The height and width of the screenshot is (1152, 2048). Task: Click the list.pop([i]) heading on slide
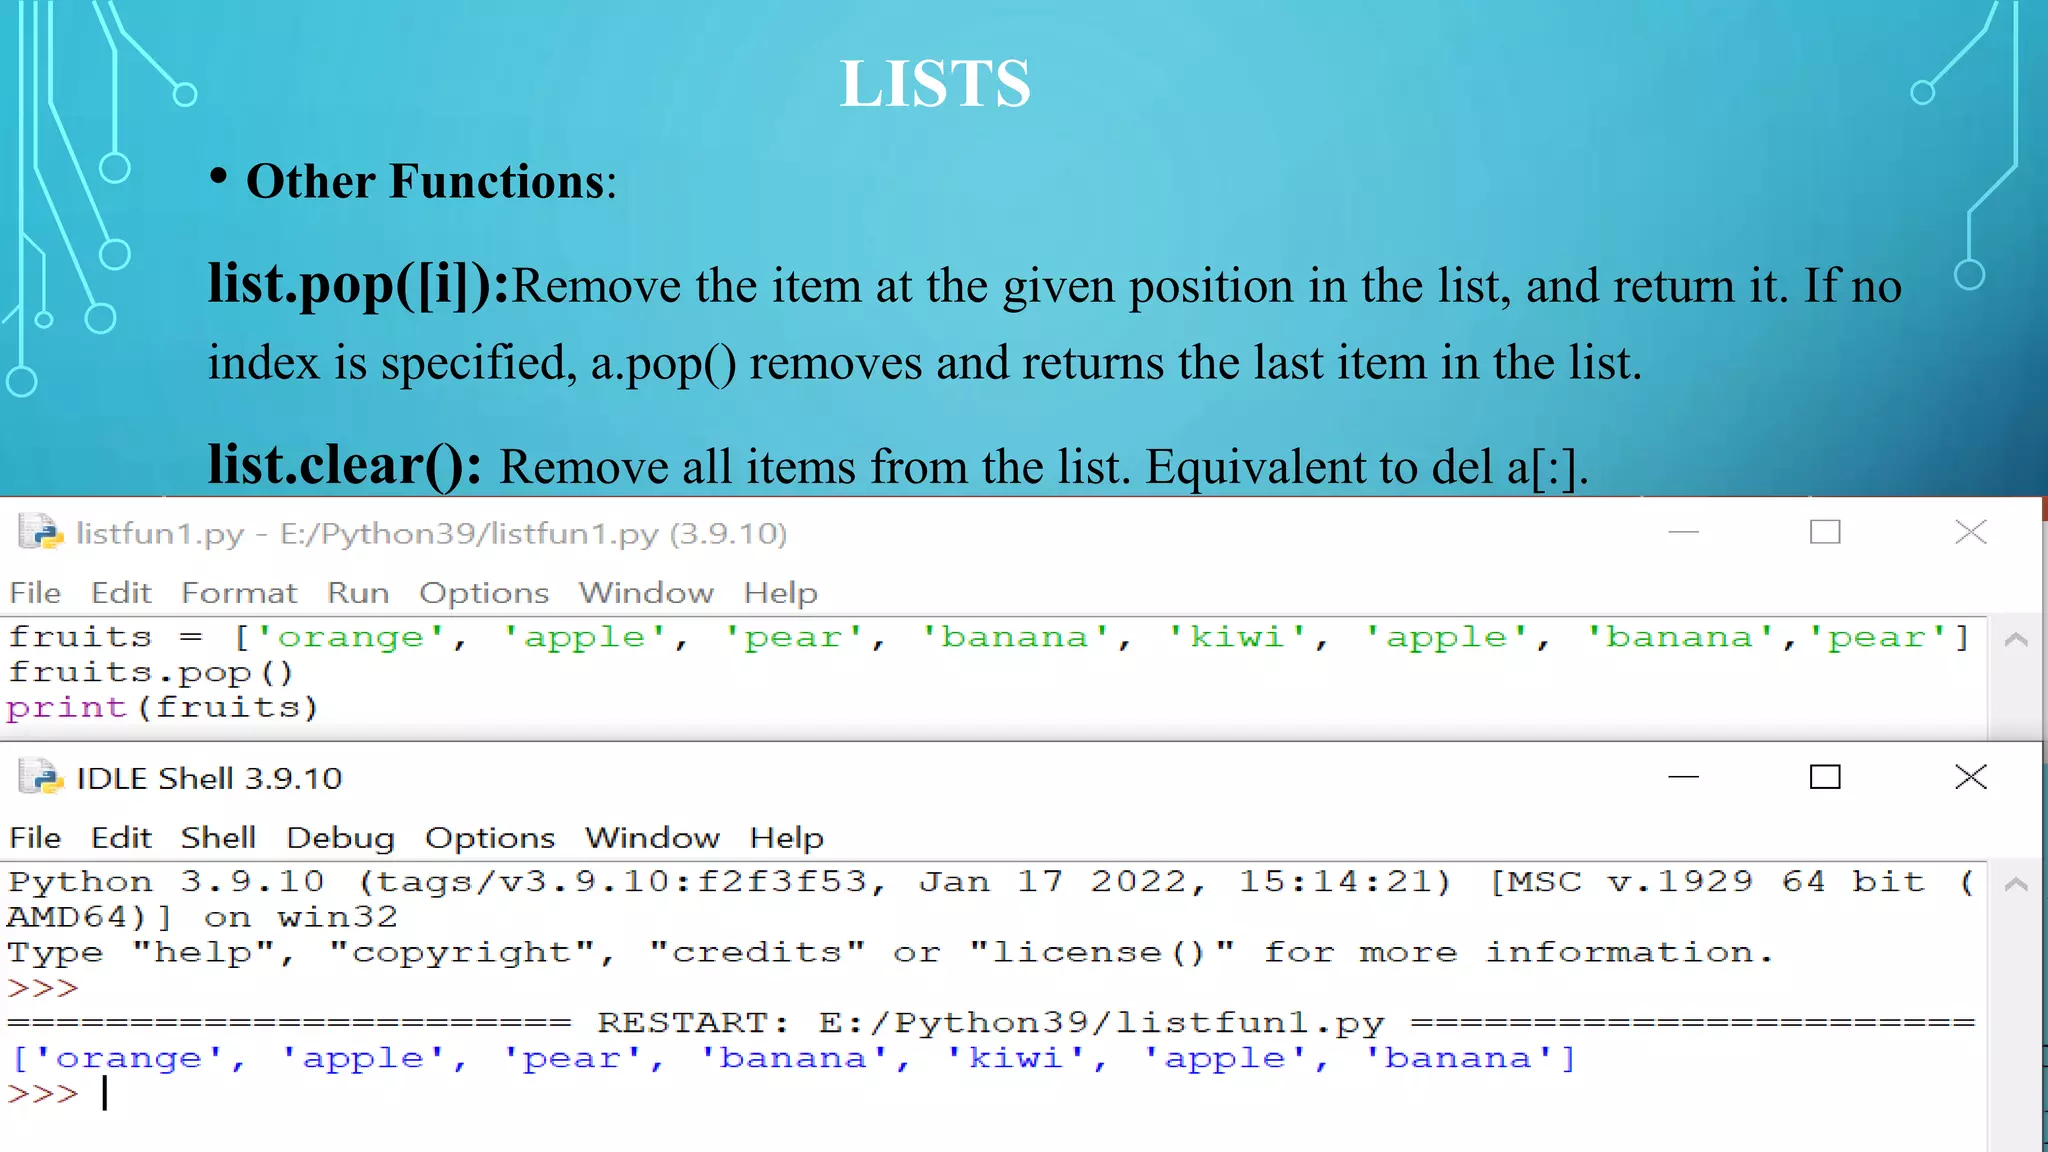359,285
